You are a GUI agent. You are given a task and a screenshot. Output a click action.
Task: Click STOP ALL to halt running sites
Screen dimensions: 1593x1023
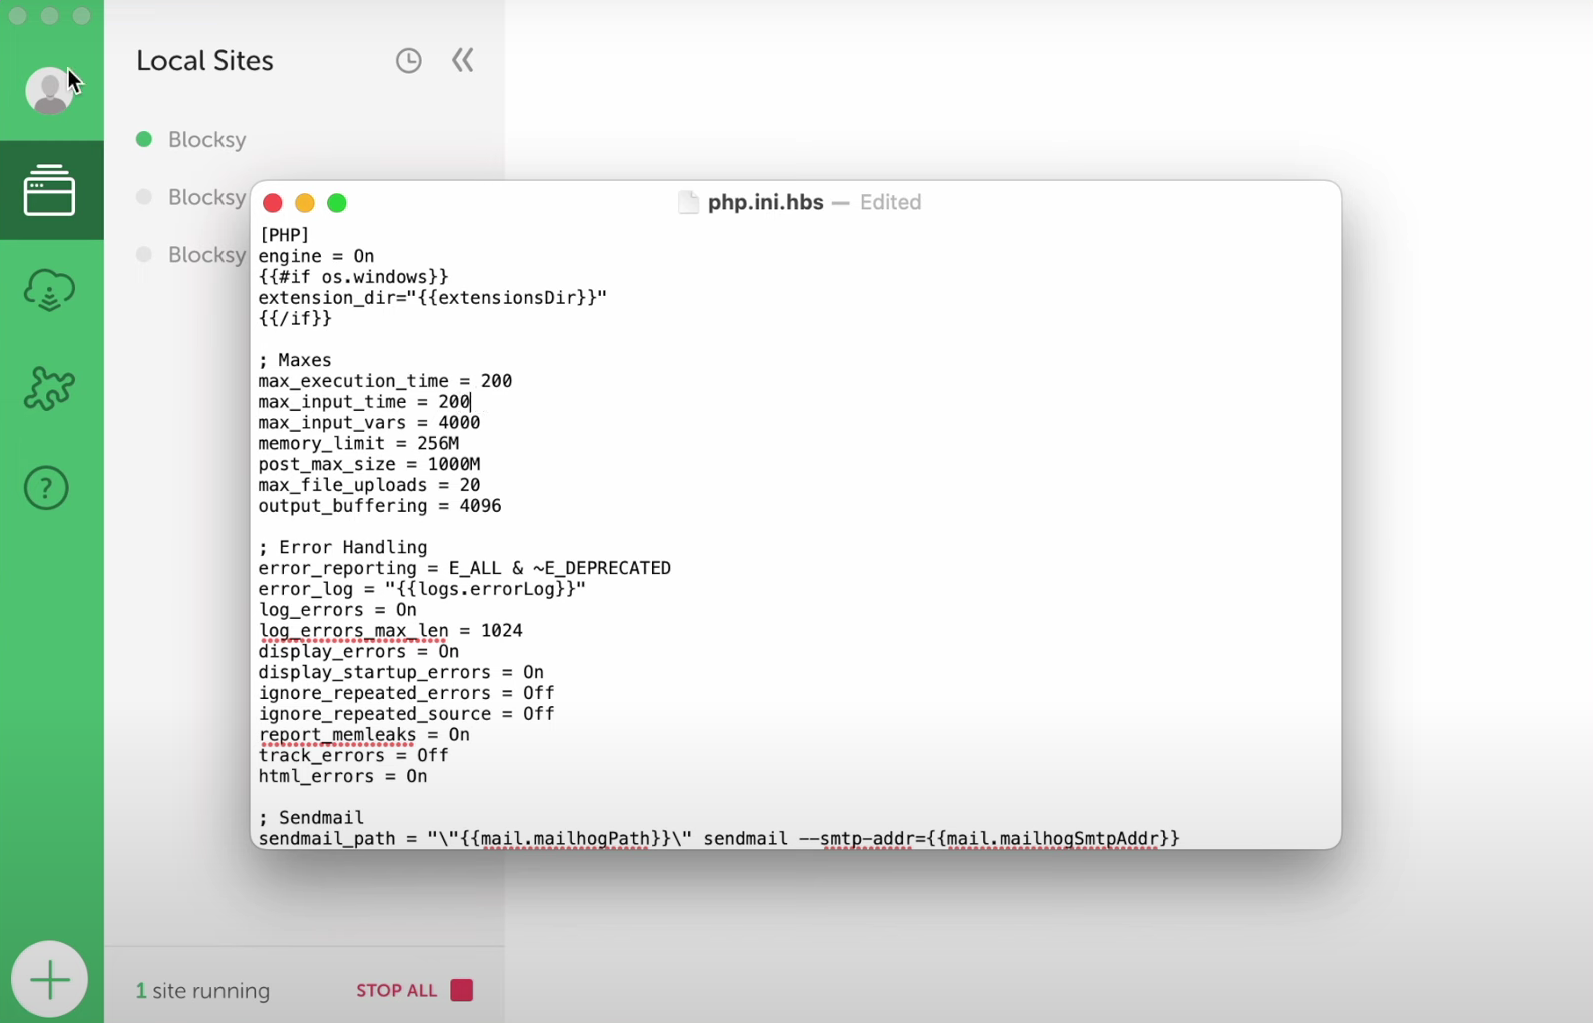pyautogui.click(x=414, y=990)
